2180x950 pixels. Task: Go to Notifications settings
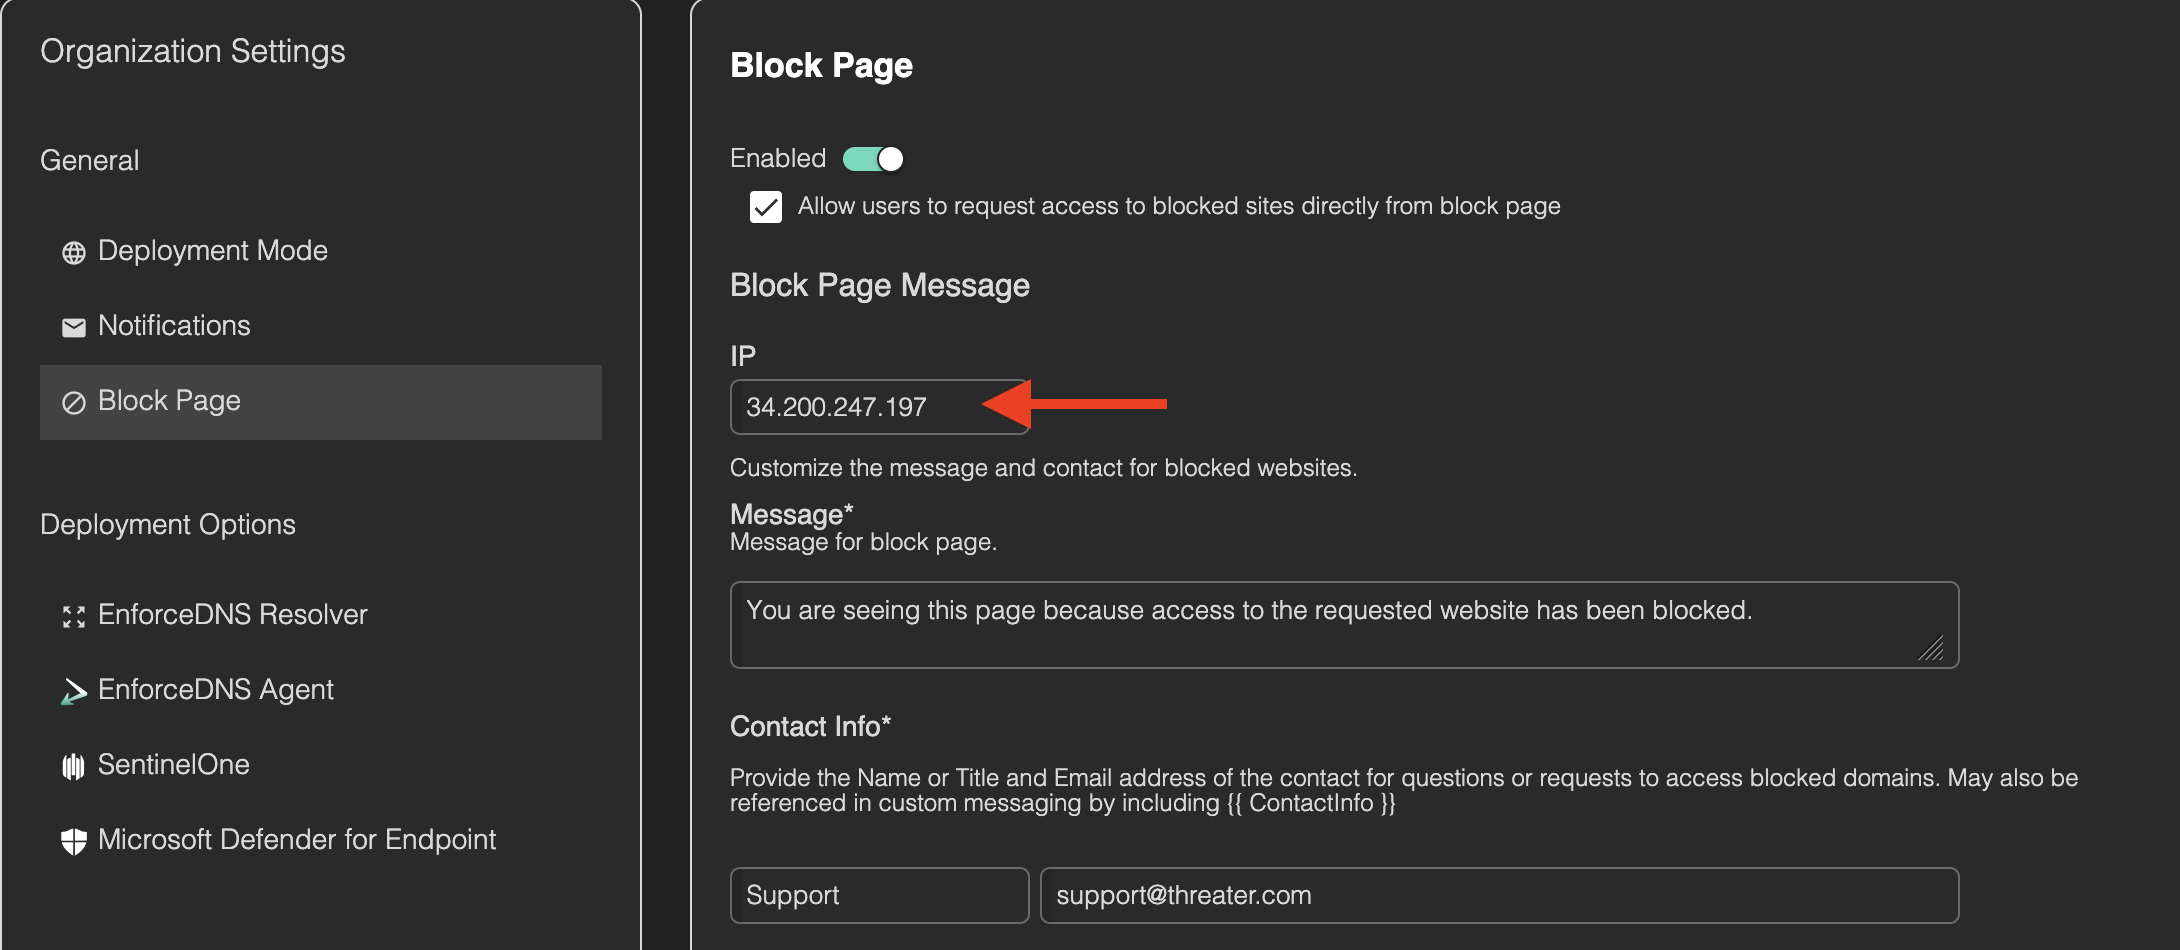[x=174, y=326]
